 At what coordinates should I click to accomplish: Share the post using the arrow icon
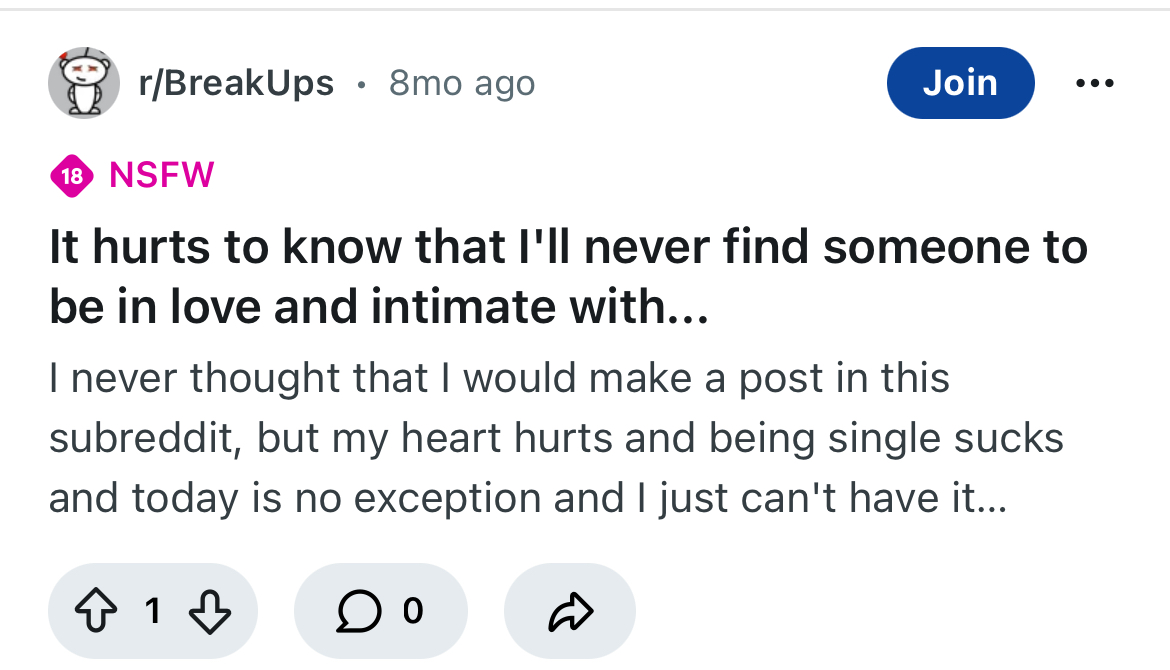point(570,611)
